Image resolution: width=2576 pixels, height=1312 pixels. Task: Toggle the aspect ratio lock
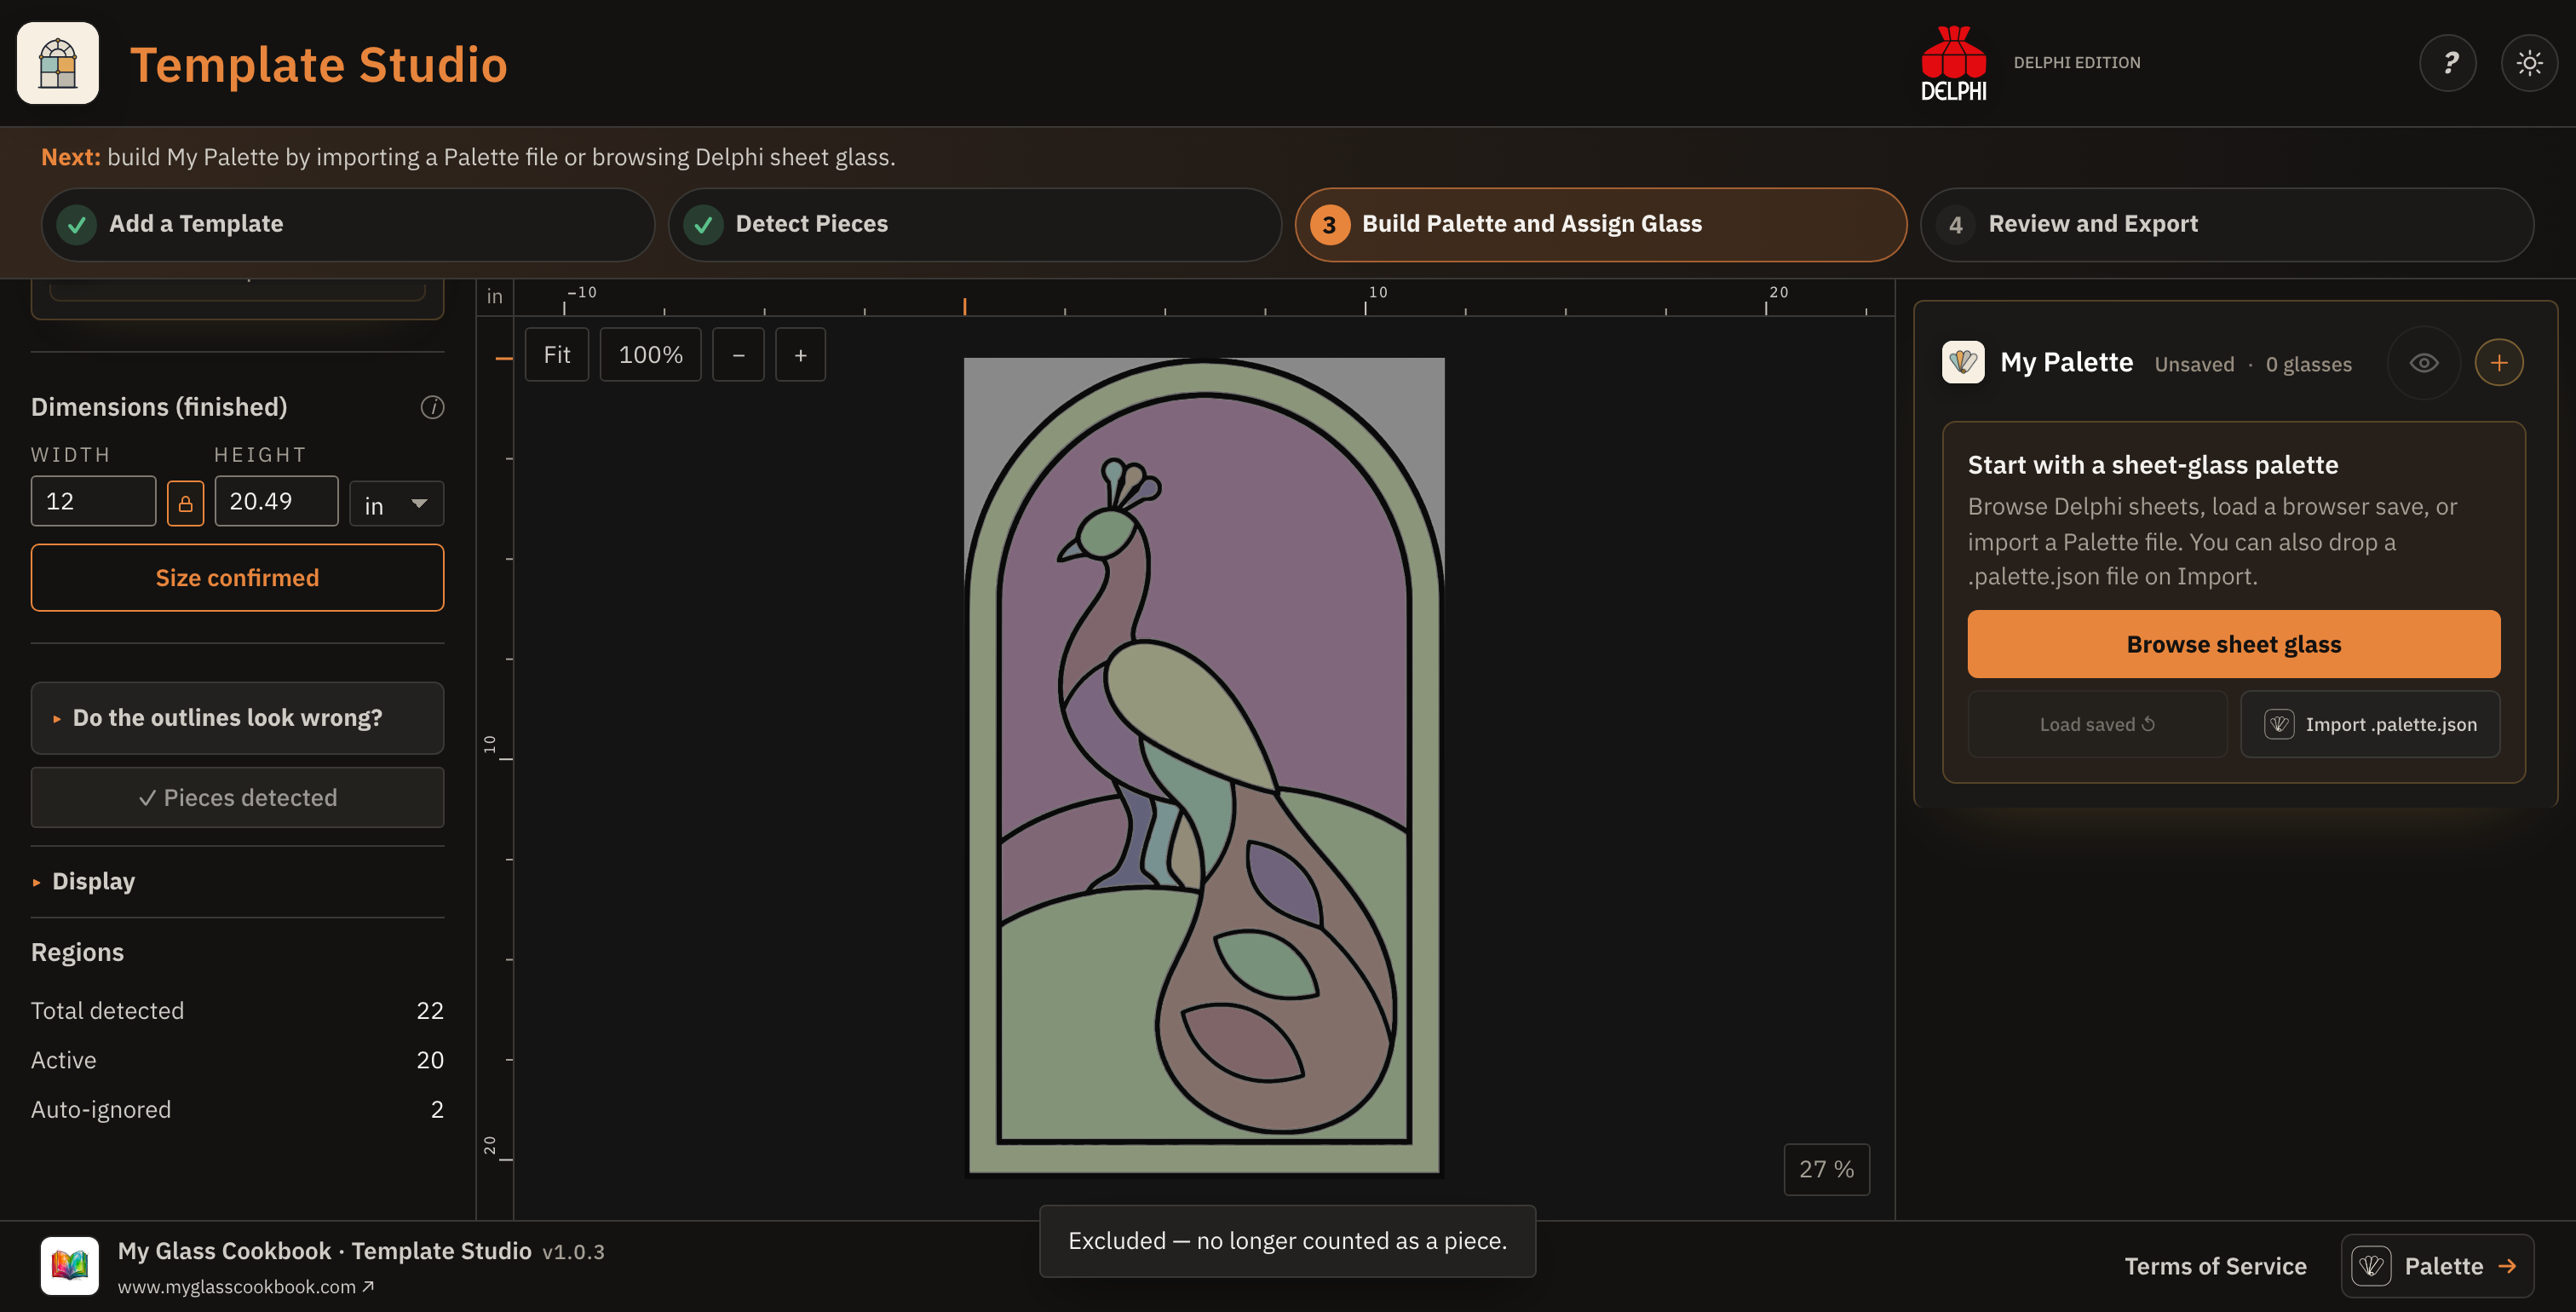tap(185, 503)
